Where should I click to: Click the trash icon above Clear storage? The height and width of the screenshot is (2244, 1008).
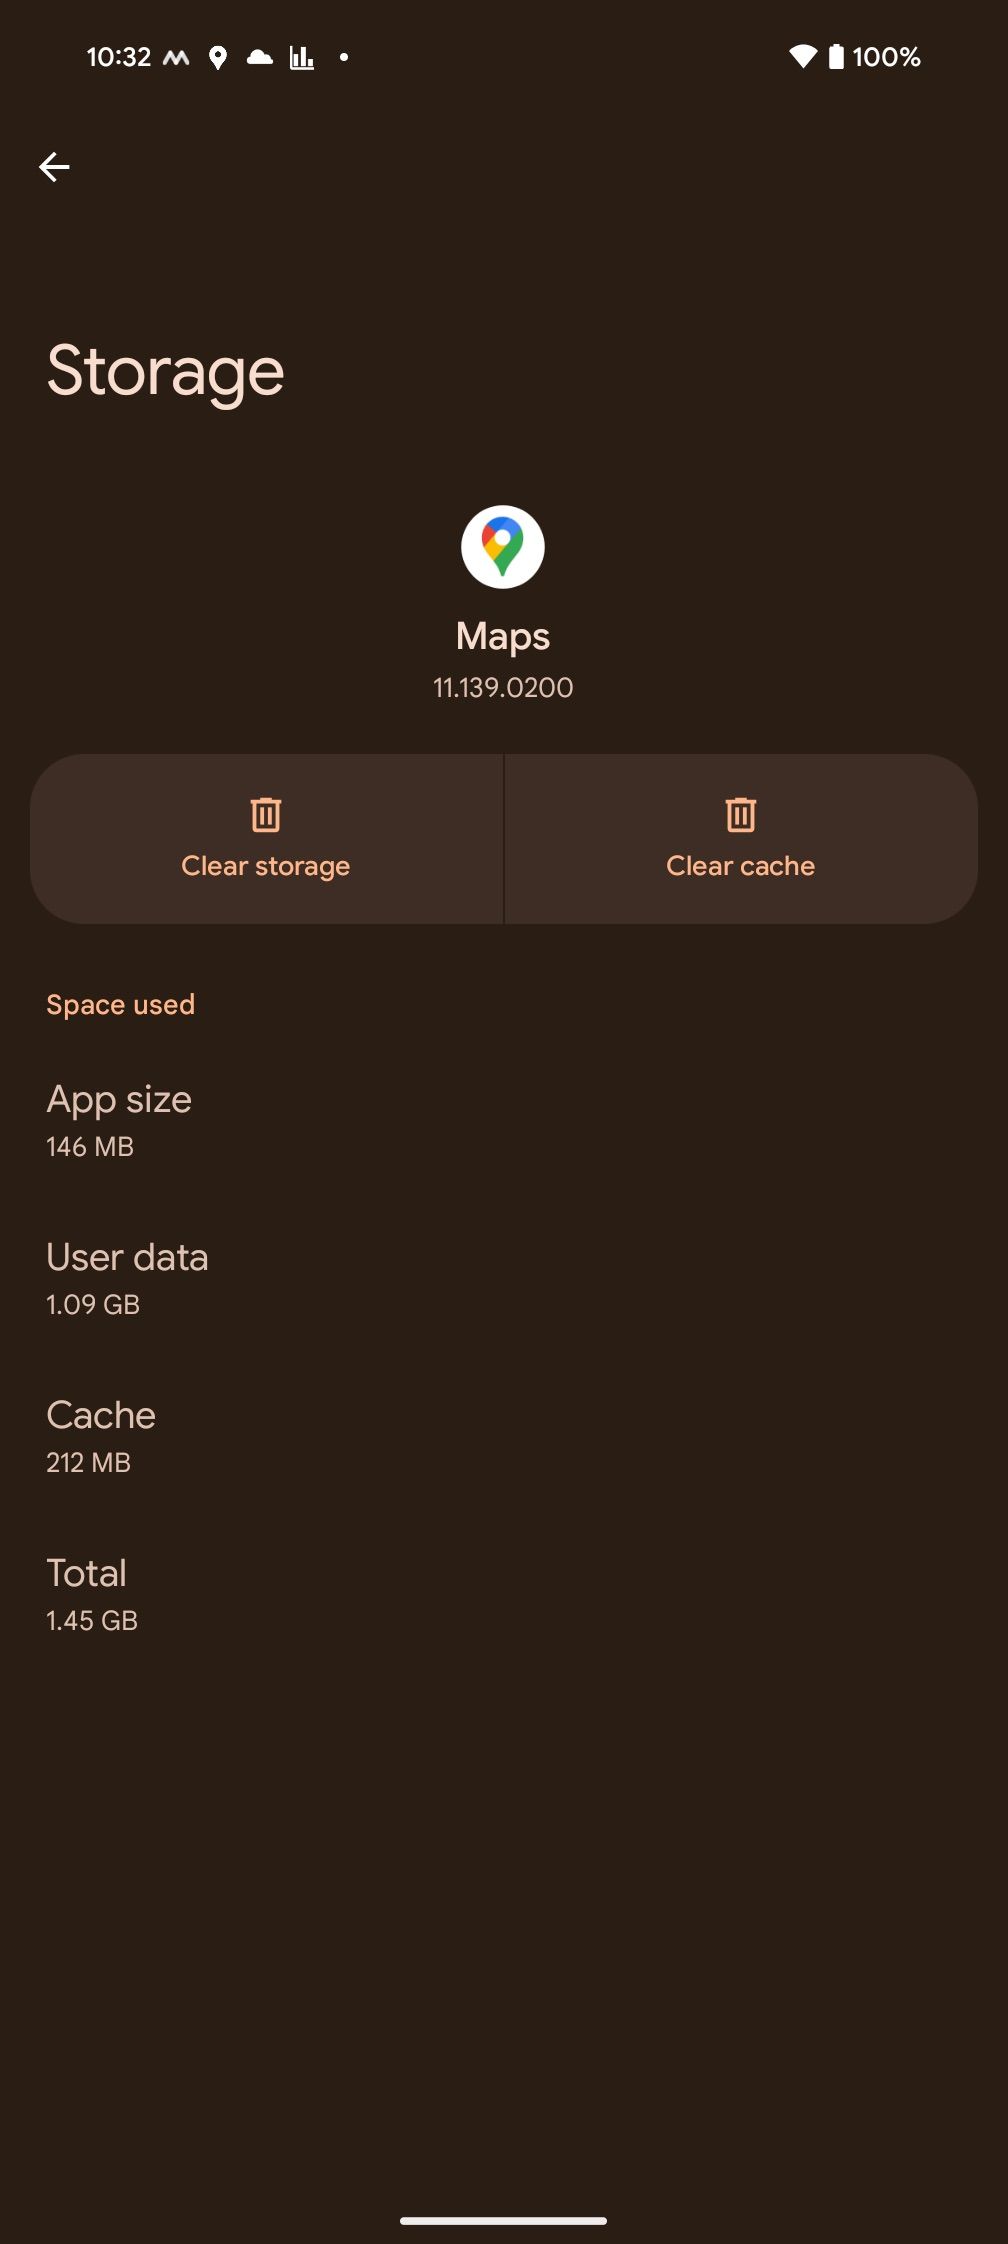pos(266,814)
